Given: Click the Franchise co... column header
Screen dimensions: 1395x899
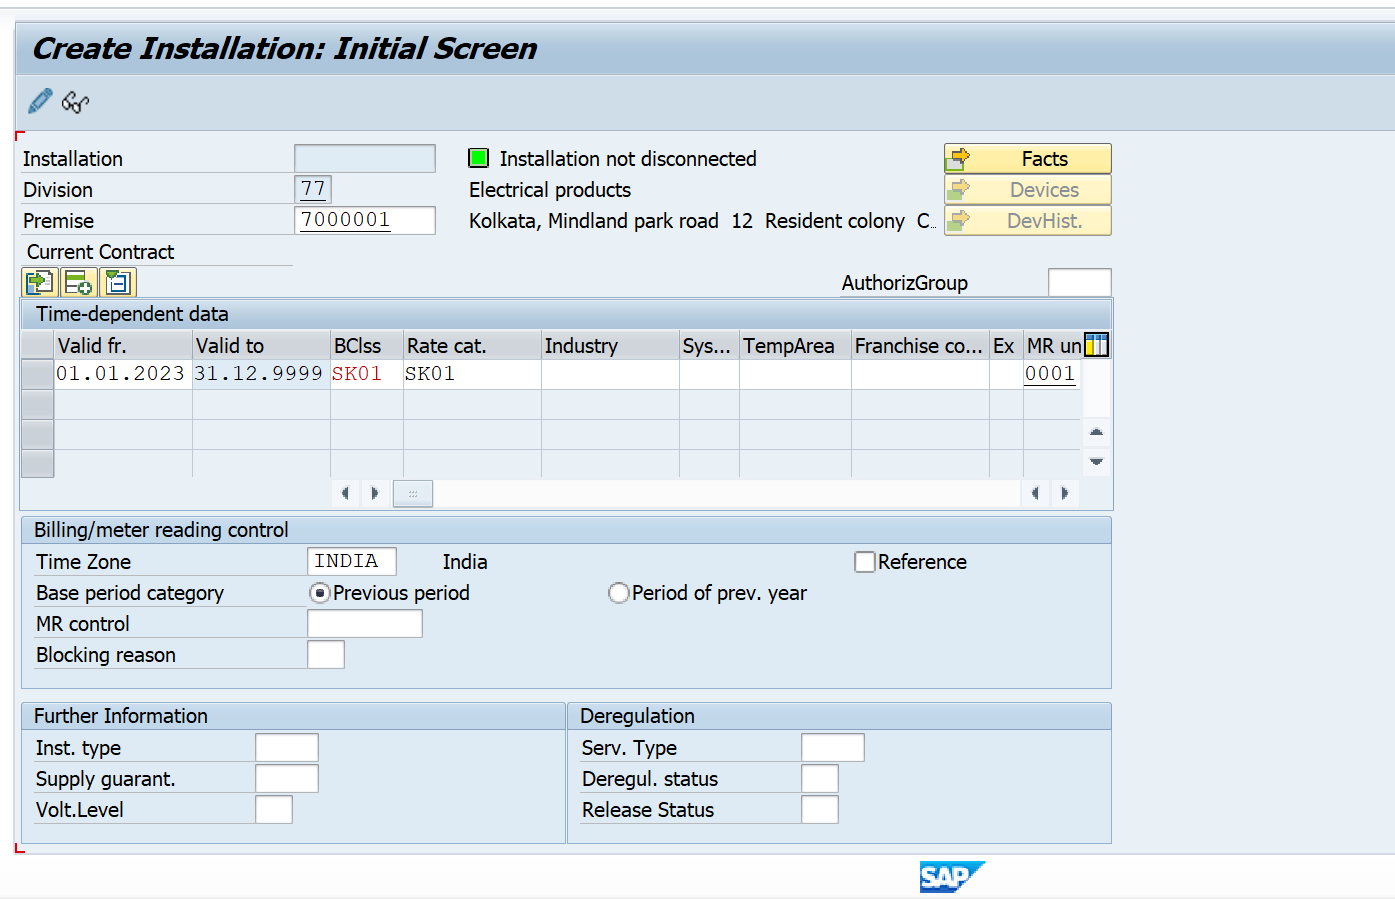Looking at the screenshot, I should pos(921,346).
